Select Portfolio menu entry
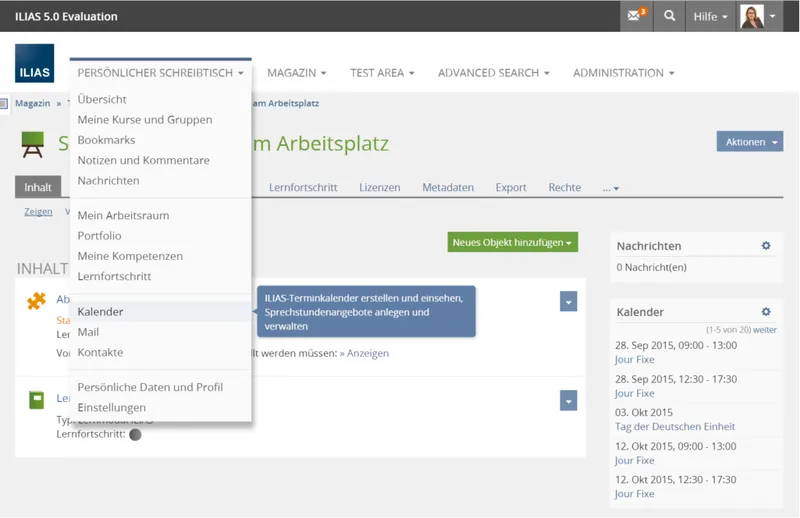This screenshot has width=800, height=518. point(99,236)
